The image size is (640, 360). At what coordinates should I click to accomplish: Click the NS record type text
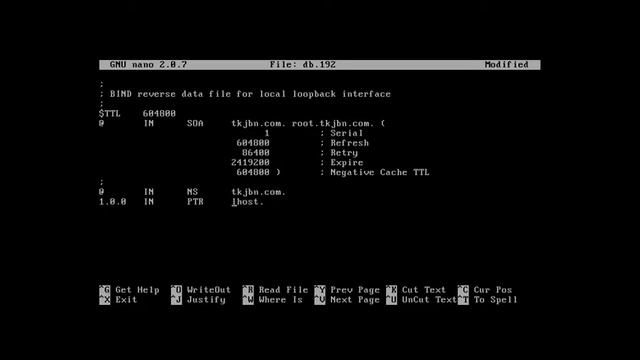pos(192,192)
